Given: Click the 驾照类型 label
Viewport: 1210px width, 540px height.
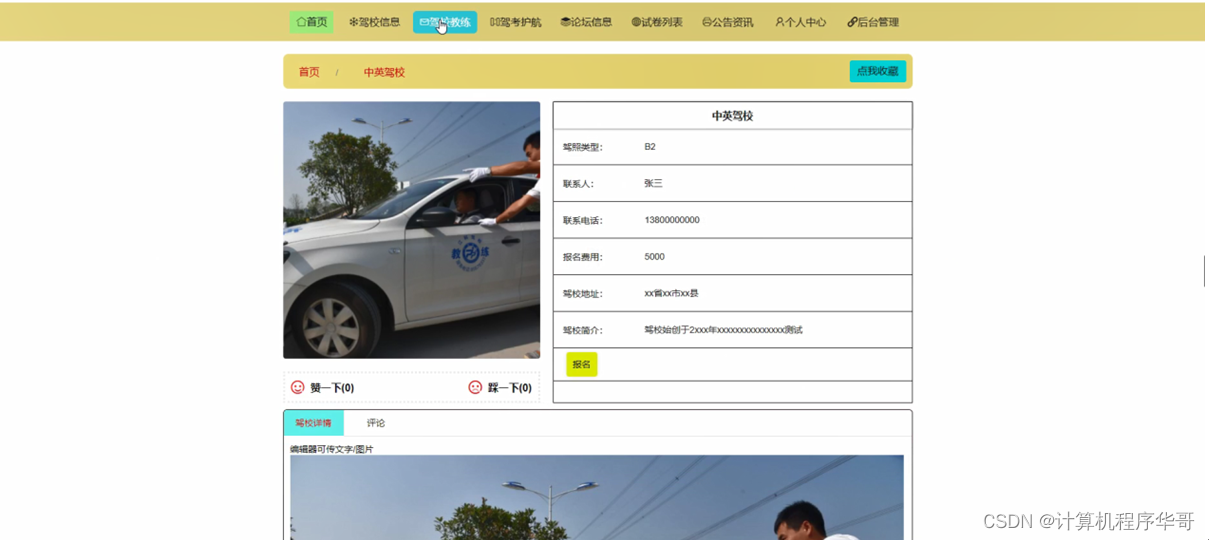Looking at the screenshot, I should tap(583, 147).
